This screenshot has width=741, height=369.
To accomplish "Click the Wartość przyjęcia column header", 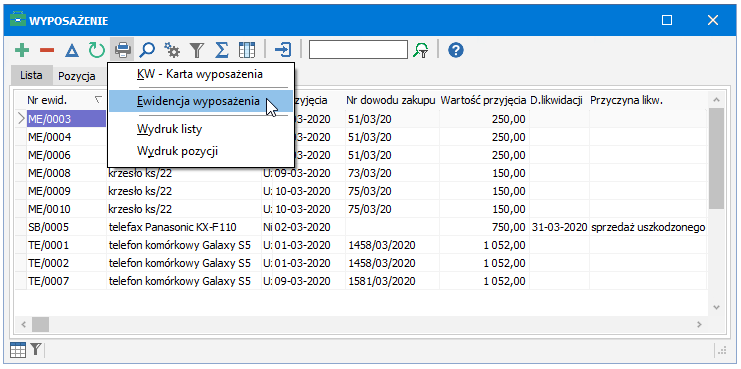I will coord(484,100).
